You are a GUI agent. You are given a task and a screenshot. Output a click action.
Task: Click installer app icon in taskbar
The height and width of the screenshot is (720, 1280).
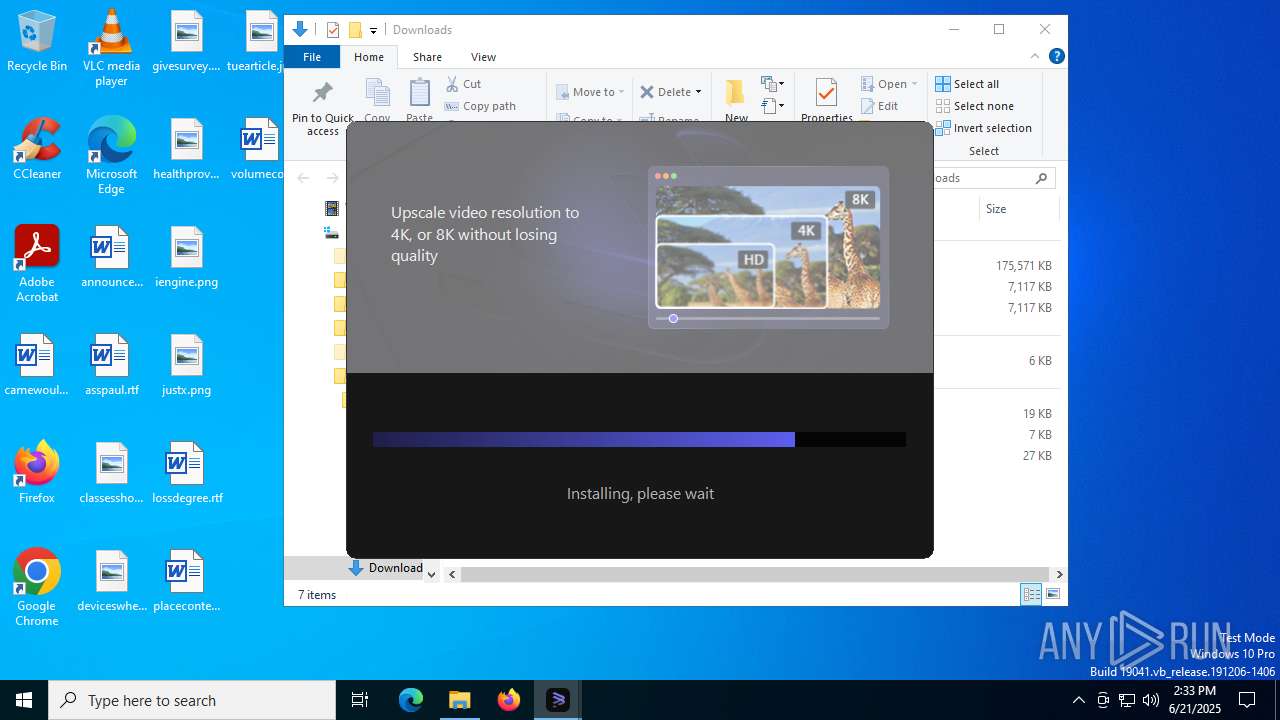pyautogui.click(x=557, y=700)
